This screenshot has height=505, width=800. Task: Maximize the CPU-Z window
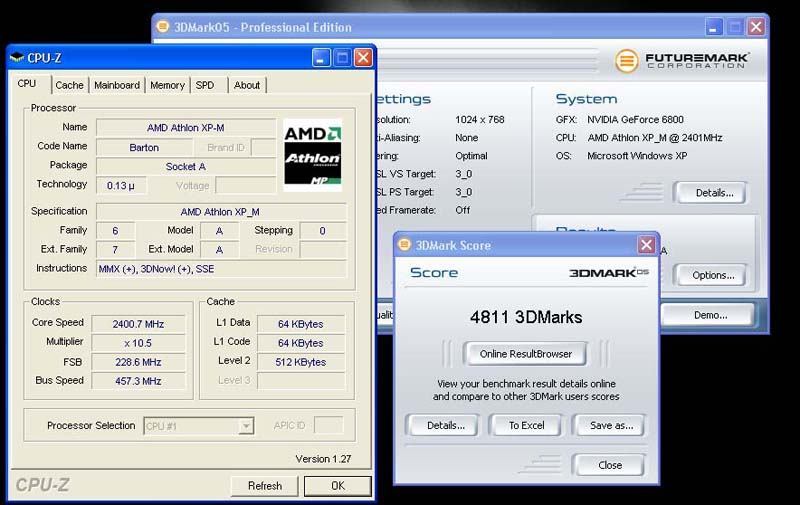(342, 58)
